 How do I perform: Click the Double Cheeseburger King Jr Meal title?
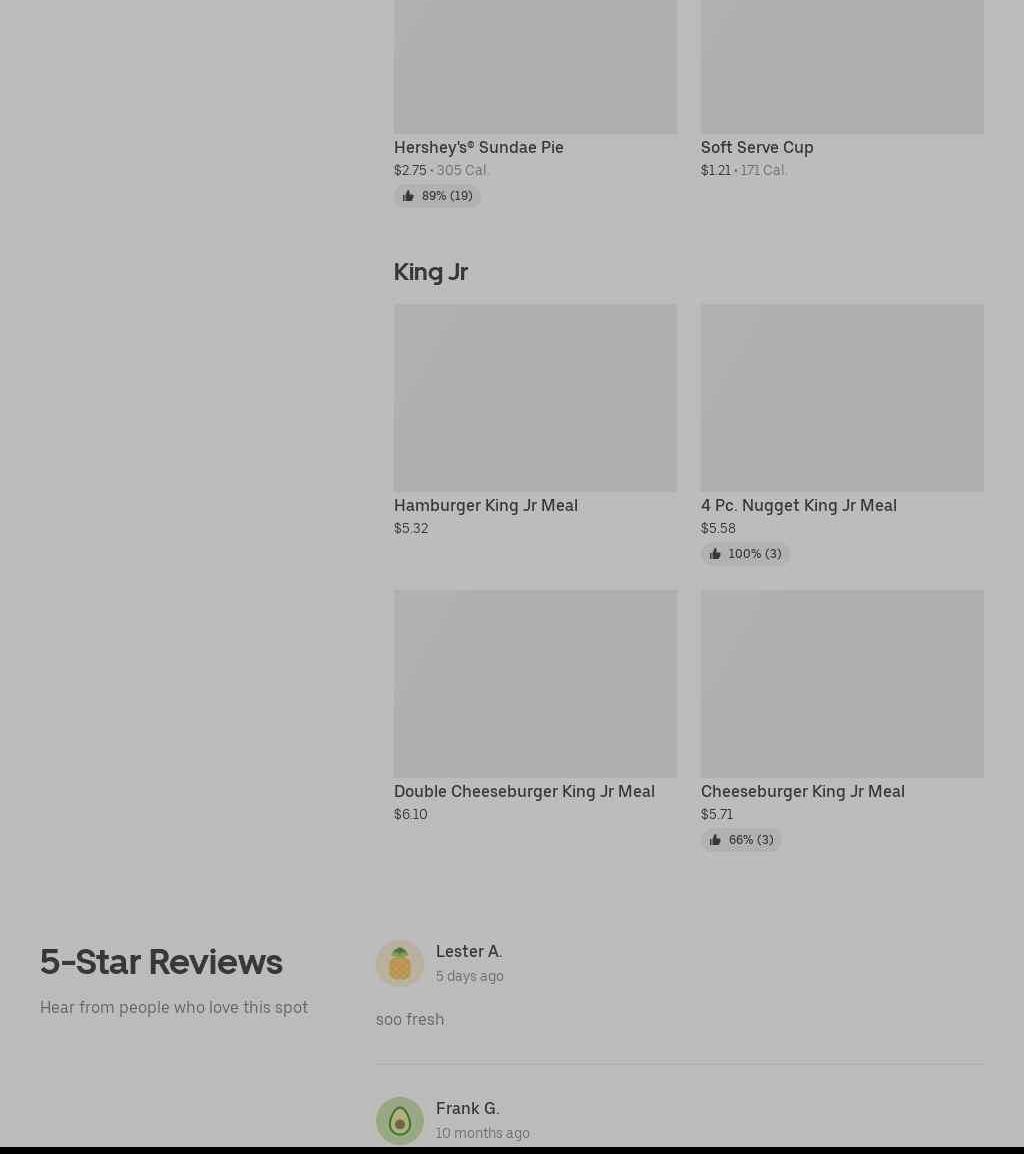click(524, 791)
